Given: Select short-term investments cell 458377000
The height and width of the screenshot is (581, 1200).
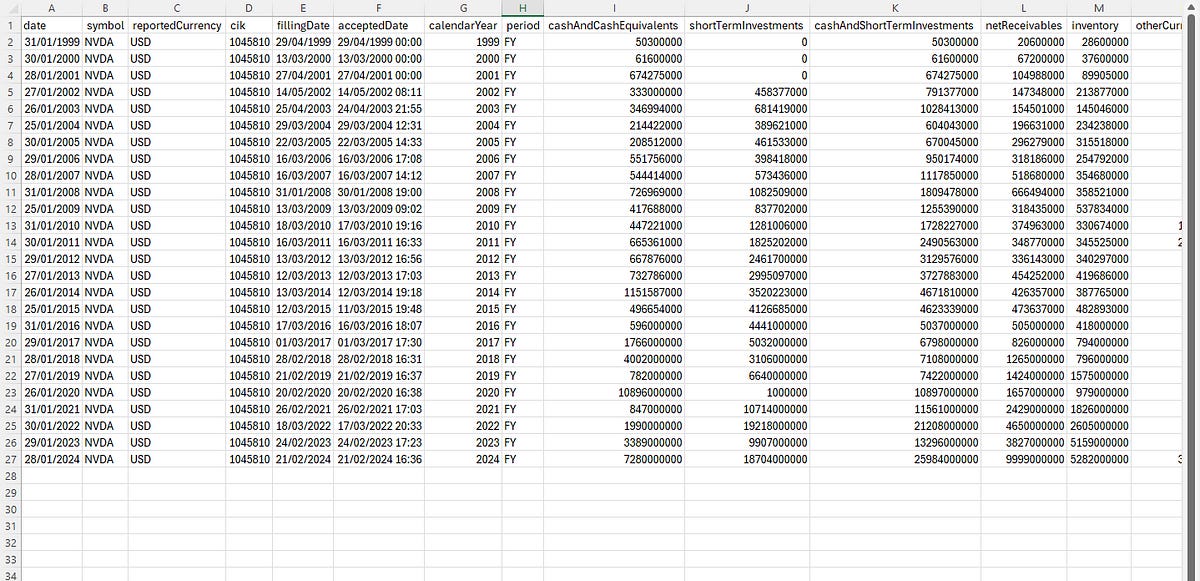Looking at the screenshot, I should coord(747,93).
